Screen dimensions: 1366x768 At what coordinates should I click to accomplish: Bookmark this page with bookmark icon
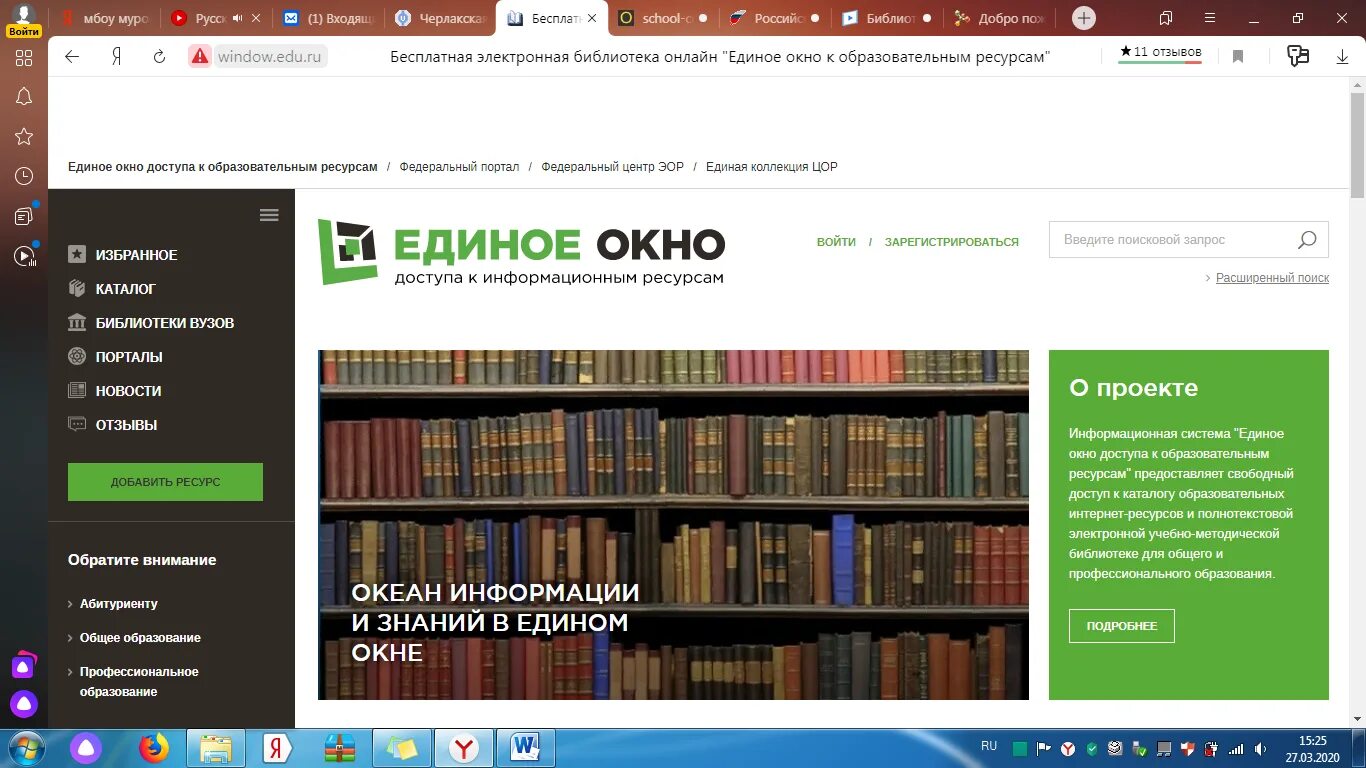pos(1238,57)
